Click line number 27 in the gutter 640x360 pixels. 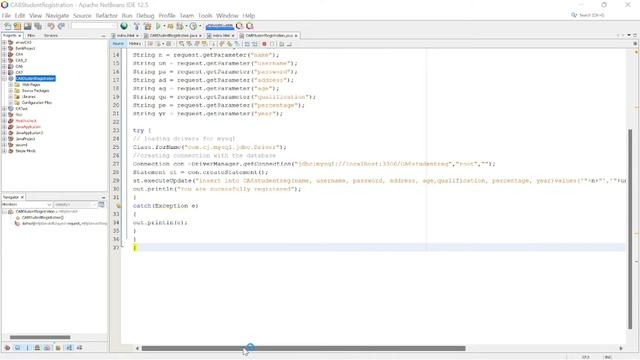116,164
